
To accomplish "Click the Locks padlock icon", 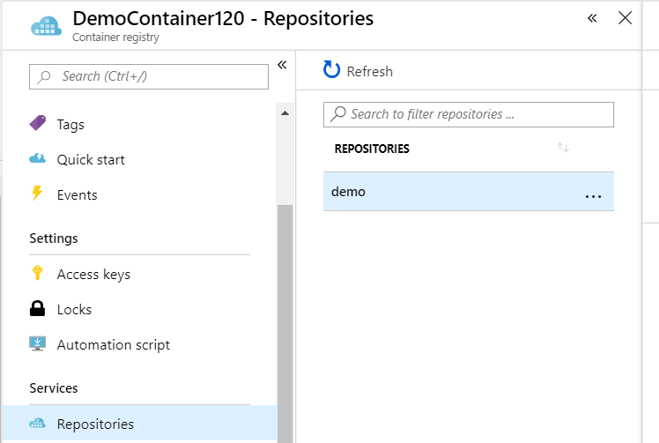I will (x=37, y=308).
